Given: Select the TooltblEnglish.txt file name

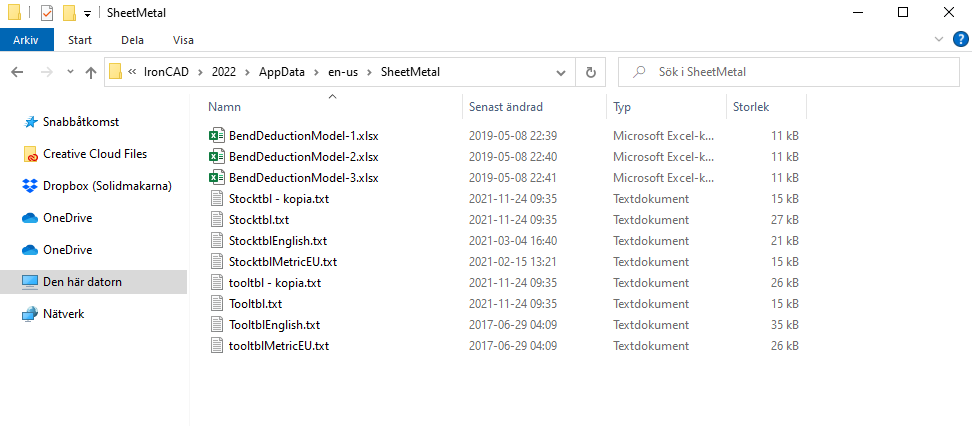Looking at the screenshot, I should pyautogui.click(x=274, y=325).
